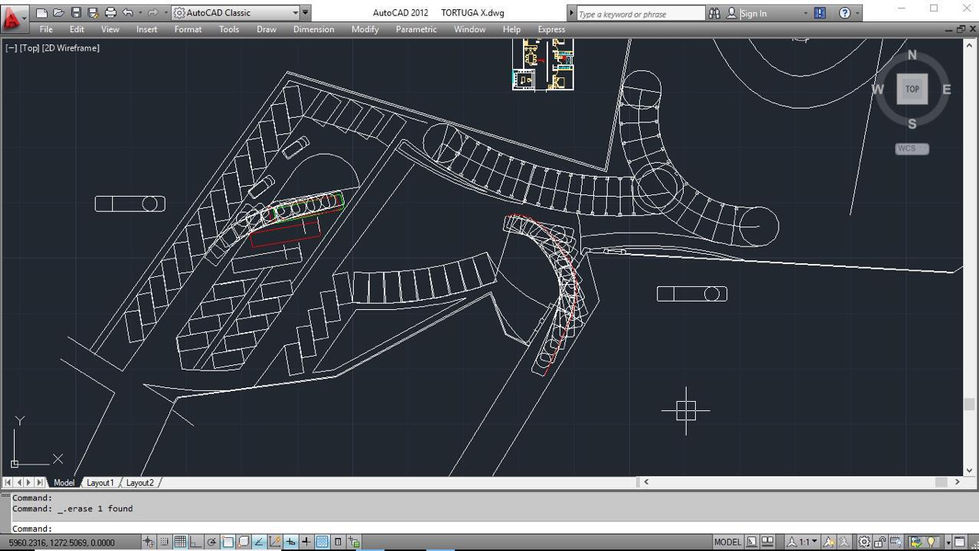The height and width of the screenshot is (551, 979).
Task: Click the Redo arrow icon
Action: click(153, 12)
